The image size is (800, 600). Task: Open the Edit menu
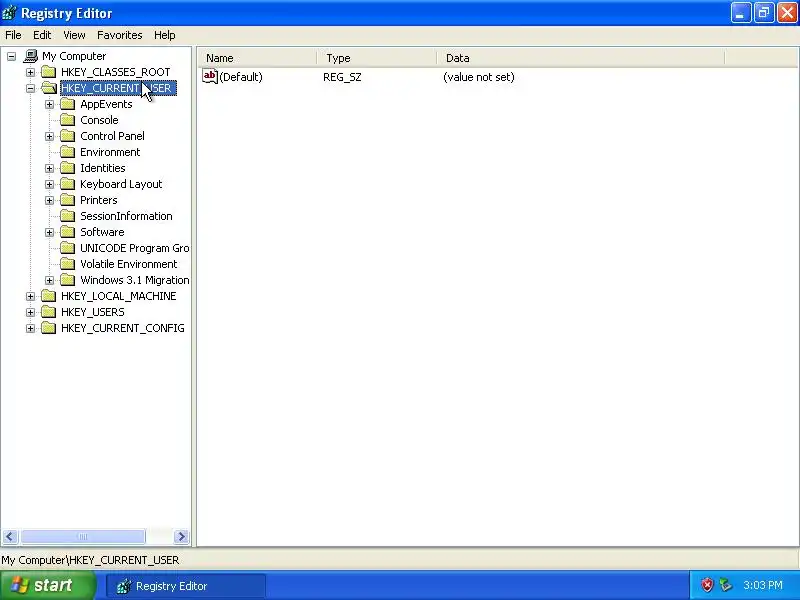42,35
